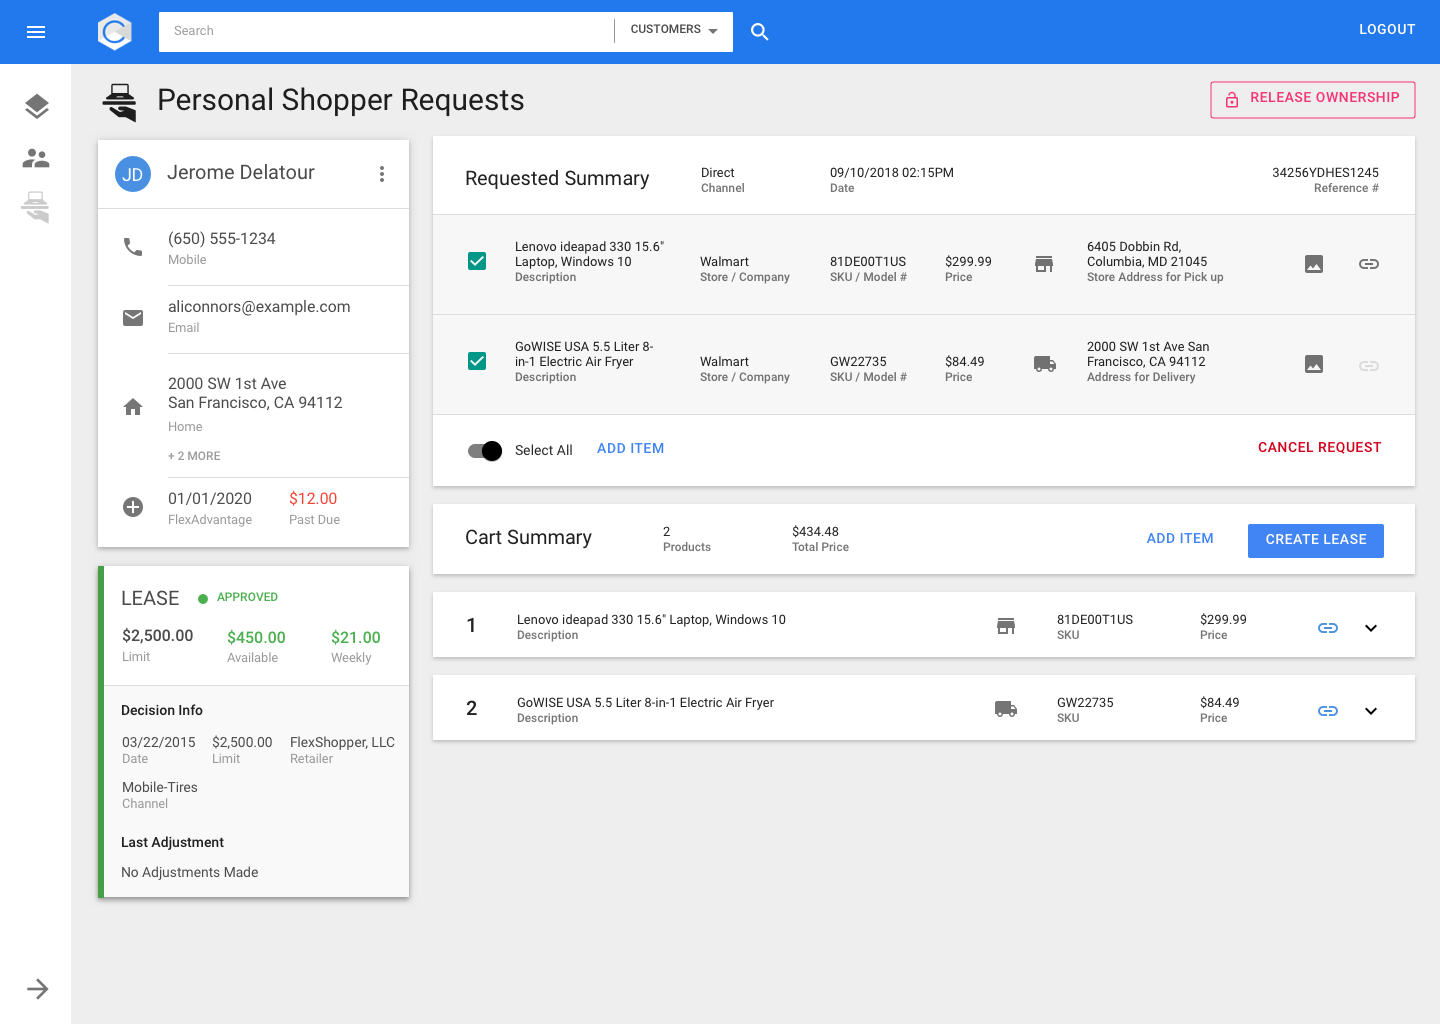Uncheck the GoWISE Air Fryer checkbox

tap(477, 361)
